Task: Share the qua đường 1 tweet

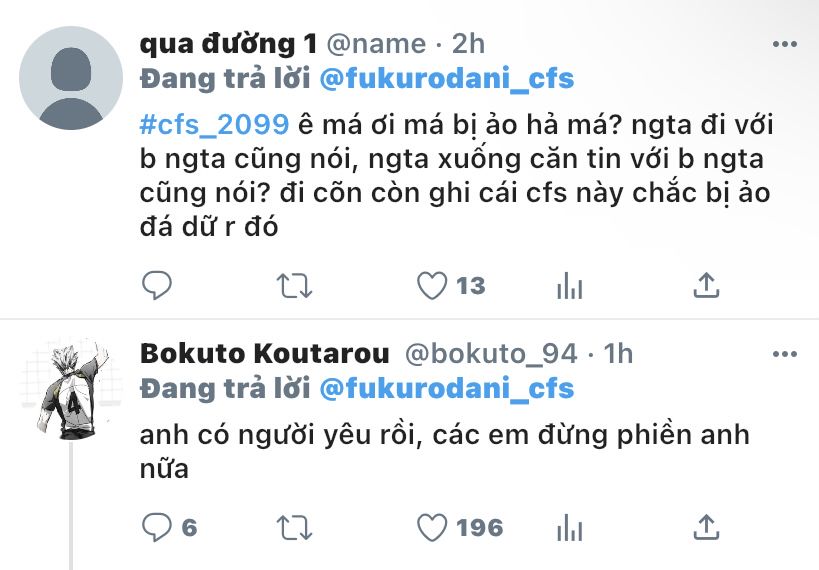Action: 706,285
